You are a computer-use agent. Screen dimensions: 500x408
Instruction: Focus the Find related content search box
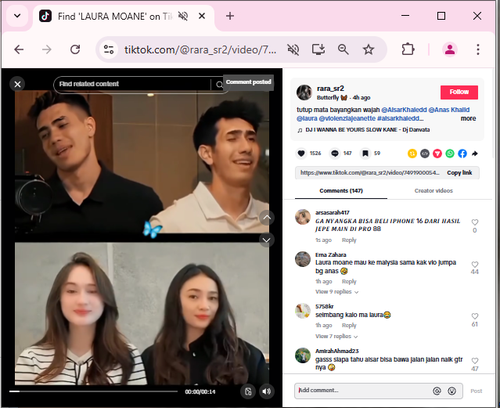tap(133, 84)
